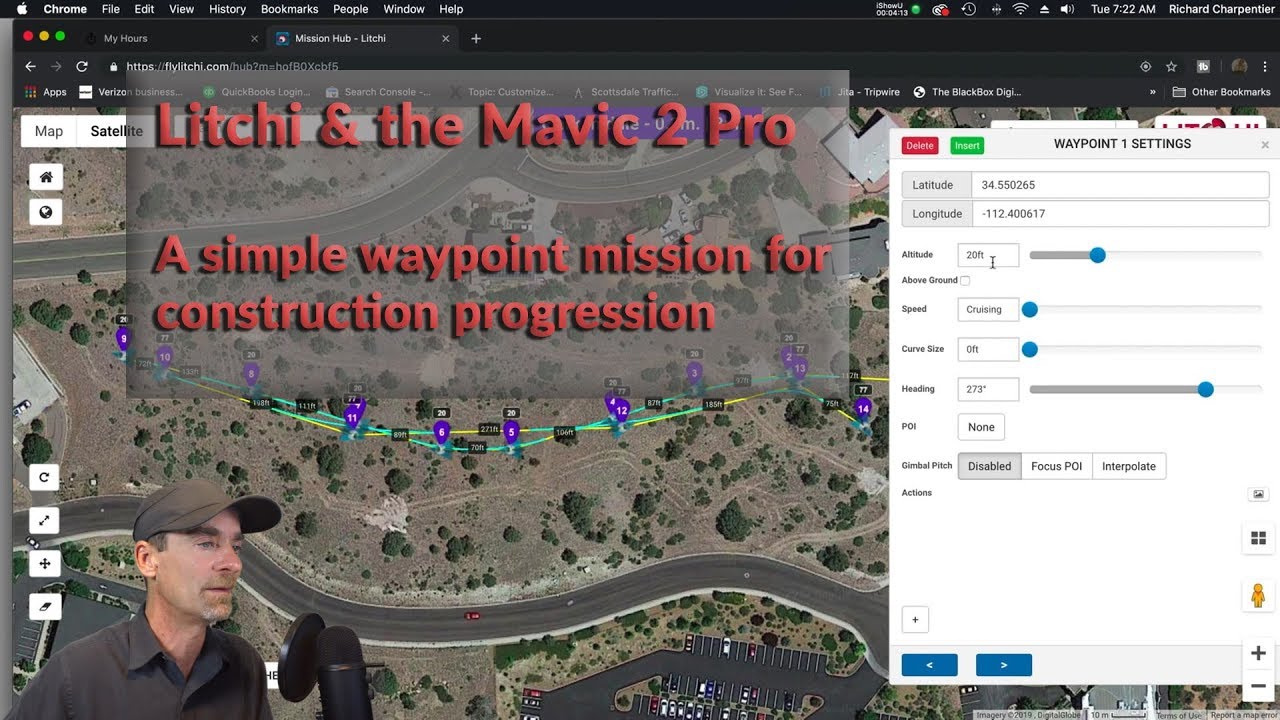Click the Curve Size 0ft field
Viewport: 1280px width, 720px height.
point(988,349)
